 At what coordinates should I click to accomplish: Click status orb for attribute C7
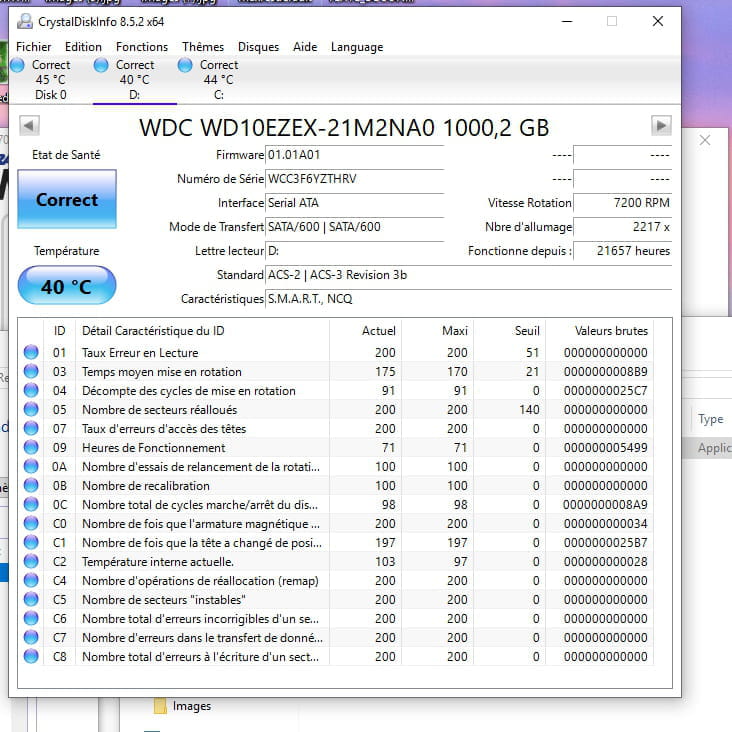(31, 637)
